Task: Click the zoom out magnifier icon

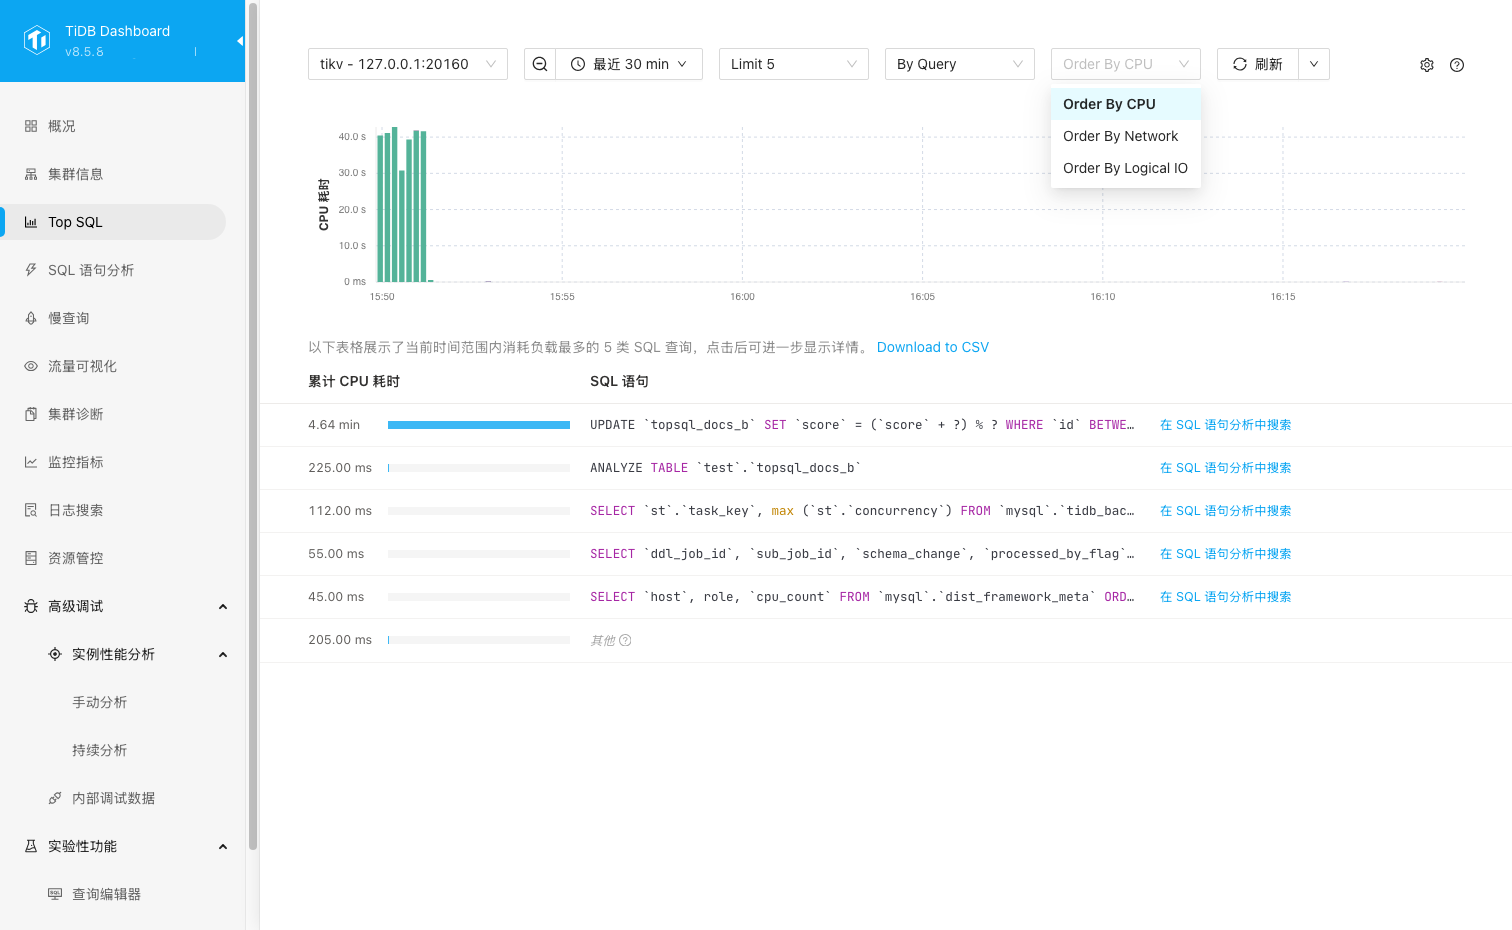Action: tap(540, 64)
